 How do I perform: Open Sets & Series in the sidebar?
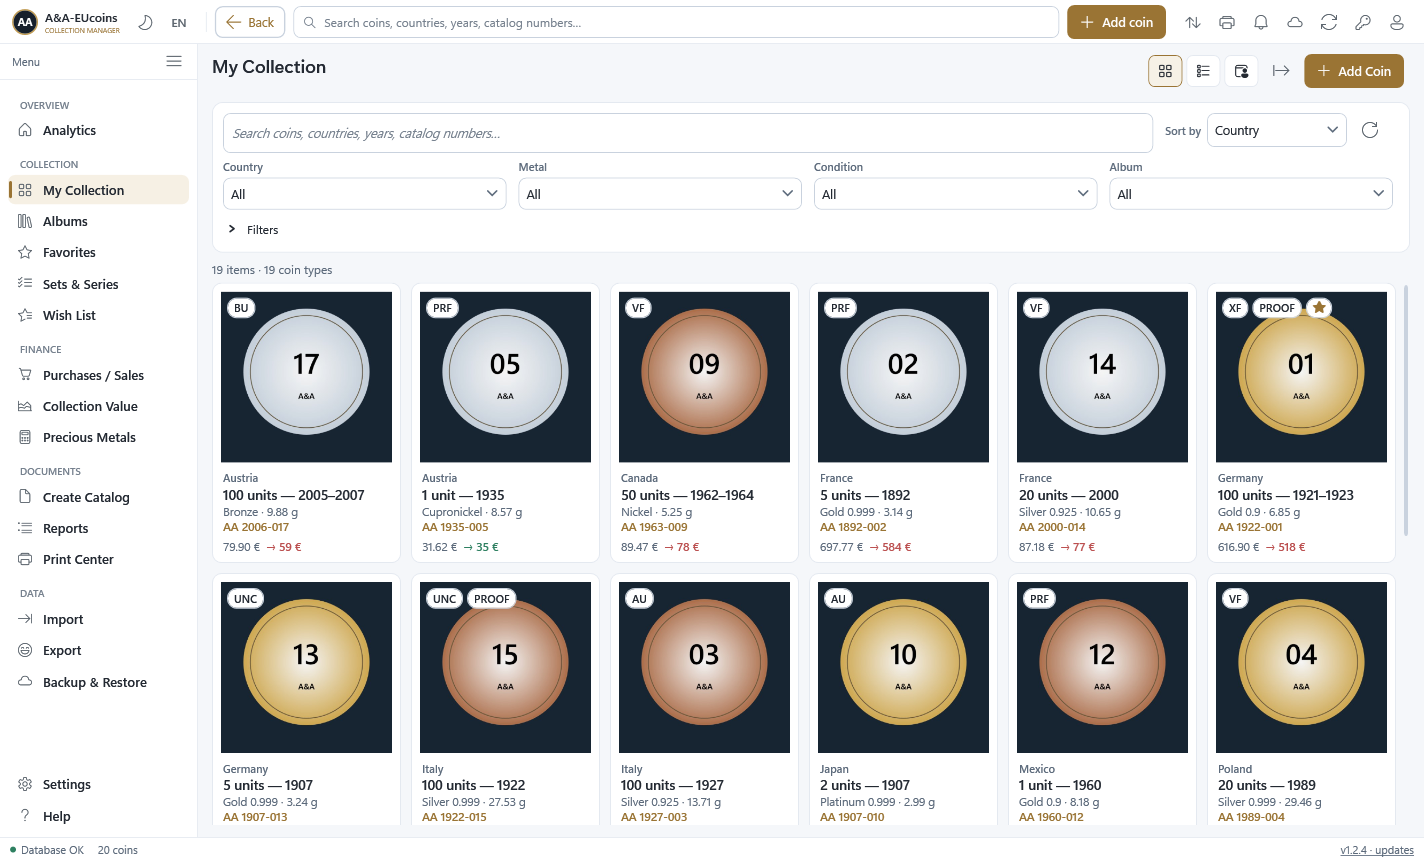tap(98, 284)
